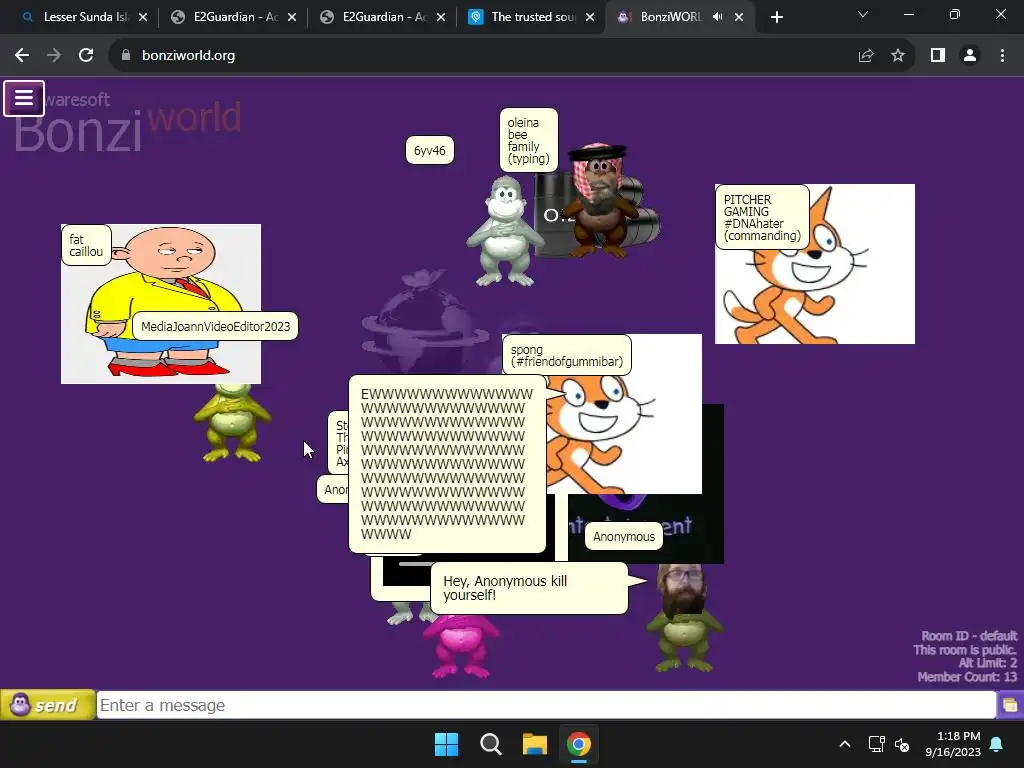Close The trusted source tab

590,17
